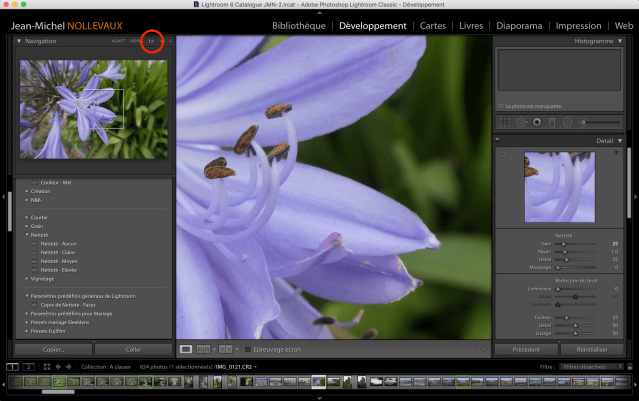
Task: Switch to the Cartes module
Action: point(433,26)
